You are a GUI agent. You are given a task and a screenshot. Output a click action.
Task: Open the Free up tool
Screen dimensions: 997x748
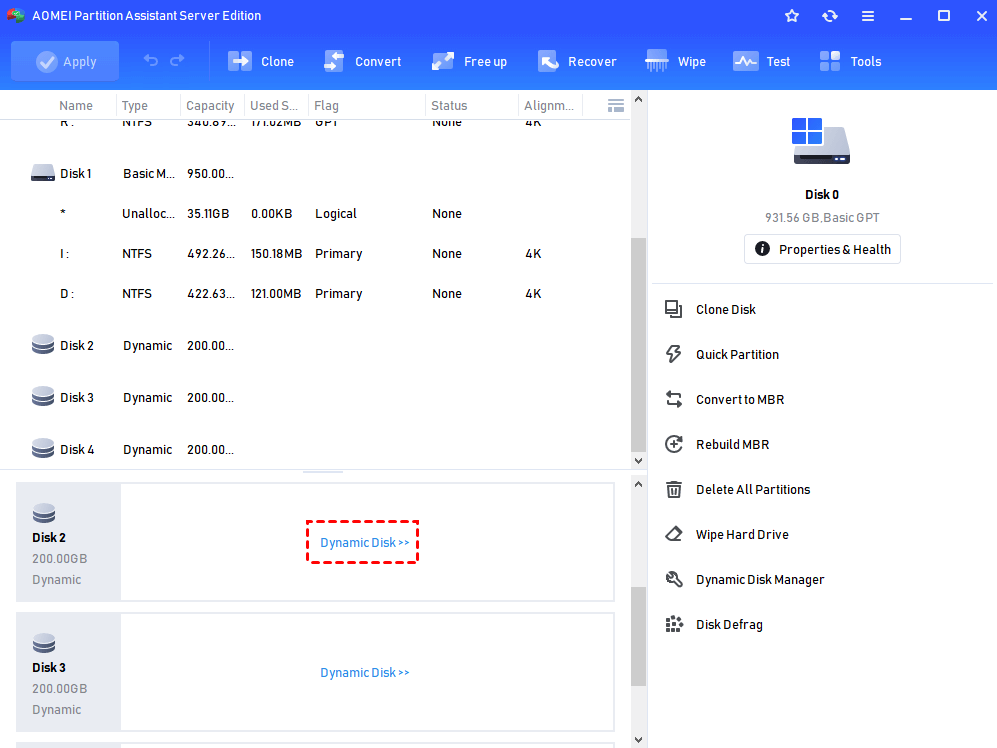click(x=469, y=61)
